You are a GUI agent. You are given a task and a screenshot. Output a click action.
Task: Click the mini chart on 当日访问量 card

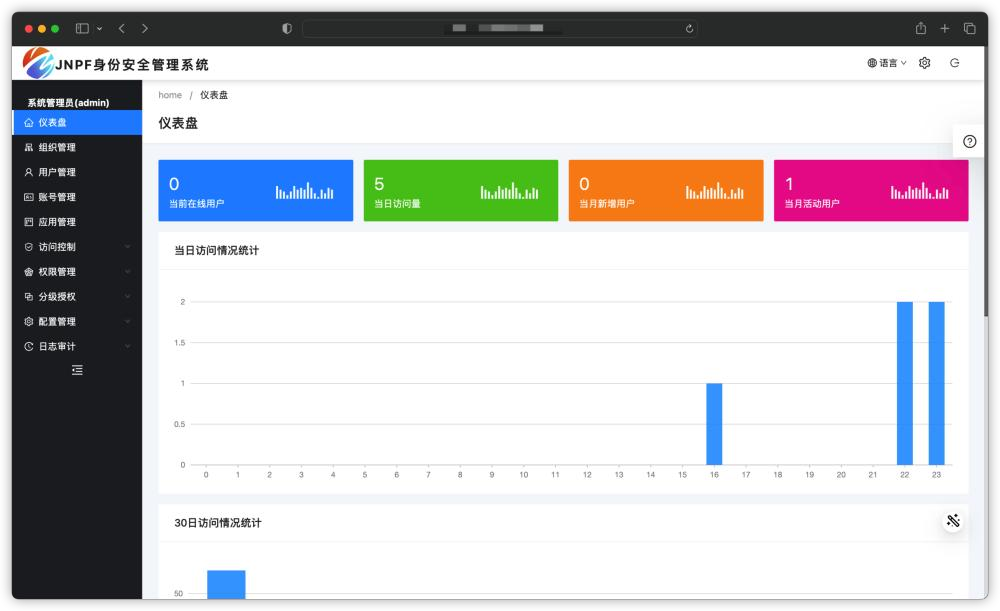510,191
